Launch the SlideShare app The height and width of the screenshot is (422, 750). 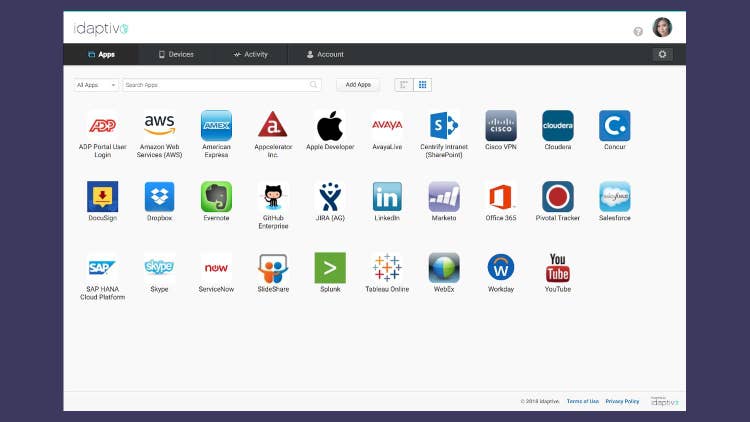(x=273, y=268)
